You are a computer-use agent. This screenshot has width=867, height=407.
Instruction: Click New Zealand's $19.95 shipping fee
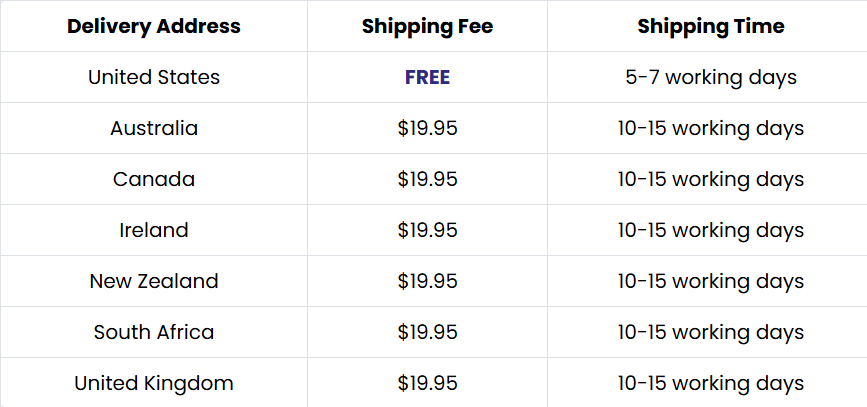[x=427, y=281]
